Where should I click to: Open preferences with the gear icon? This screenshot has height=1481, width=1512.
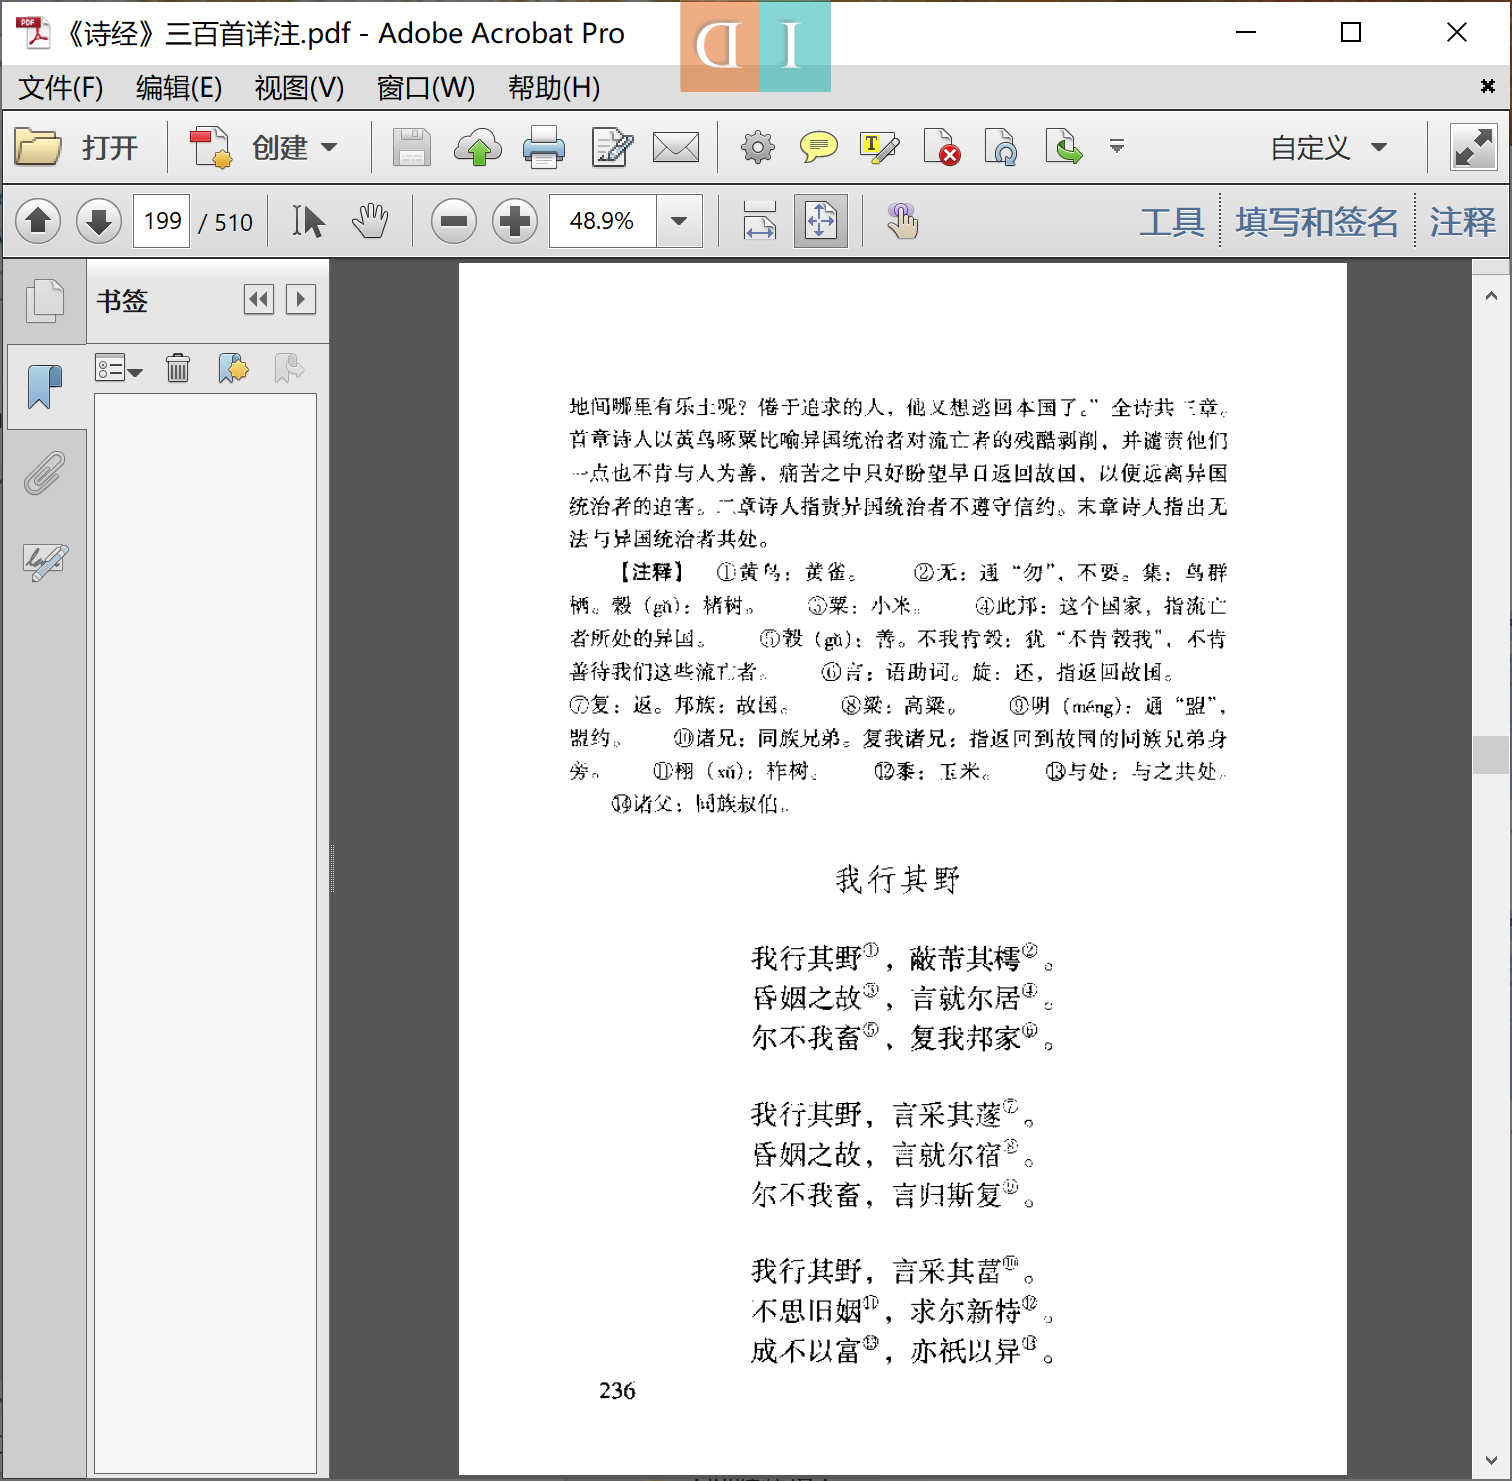(757, 148)
